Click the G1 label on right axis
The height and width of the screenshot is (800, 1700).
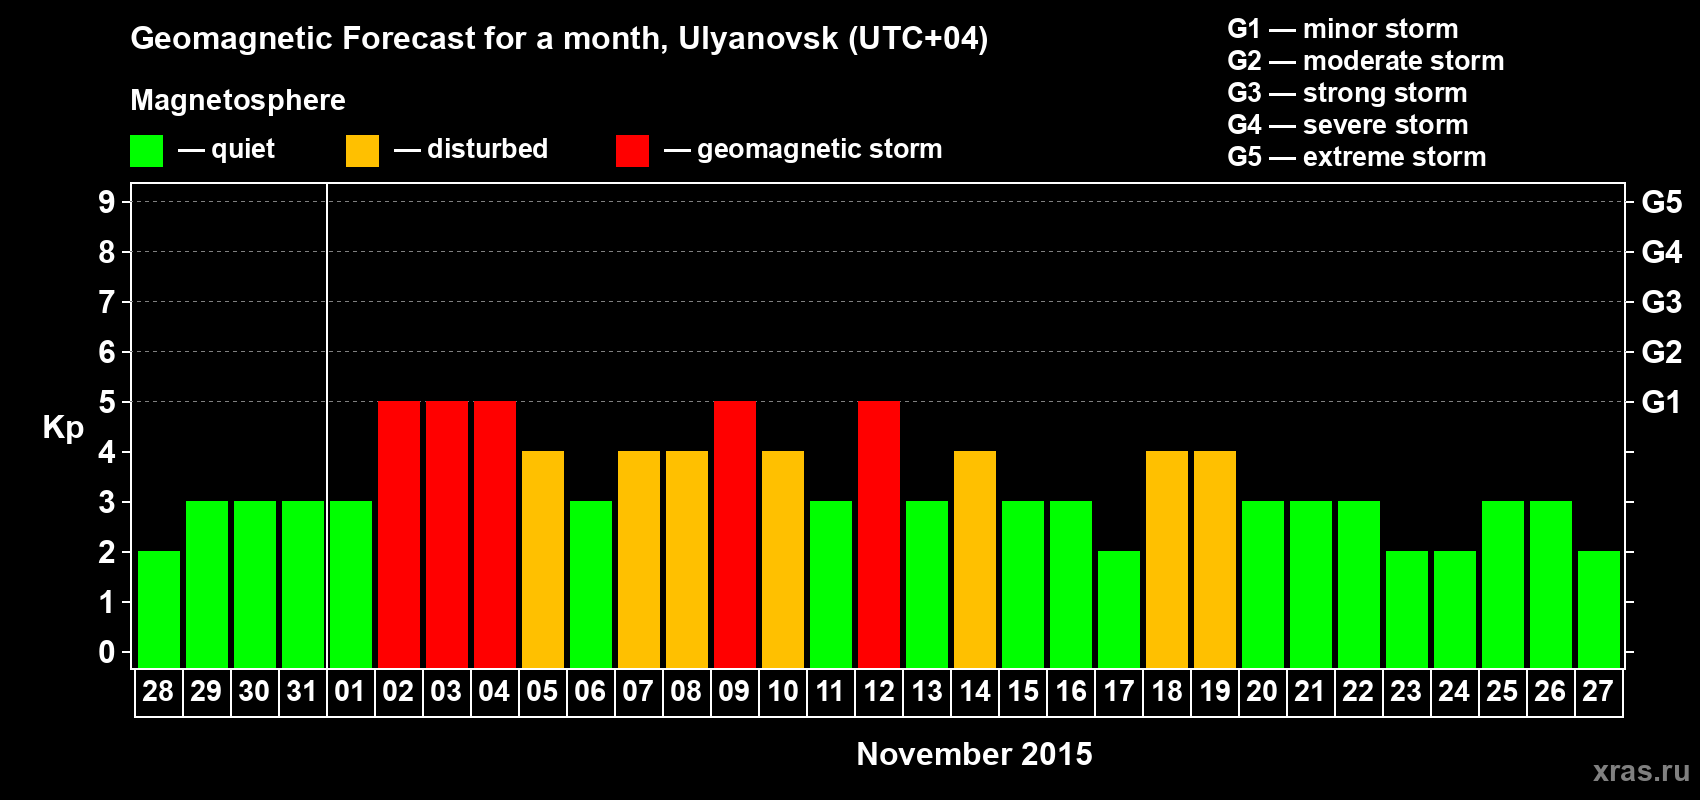point(1662,402)
